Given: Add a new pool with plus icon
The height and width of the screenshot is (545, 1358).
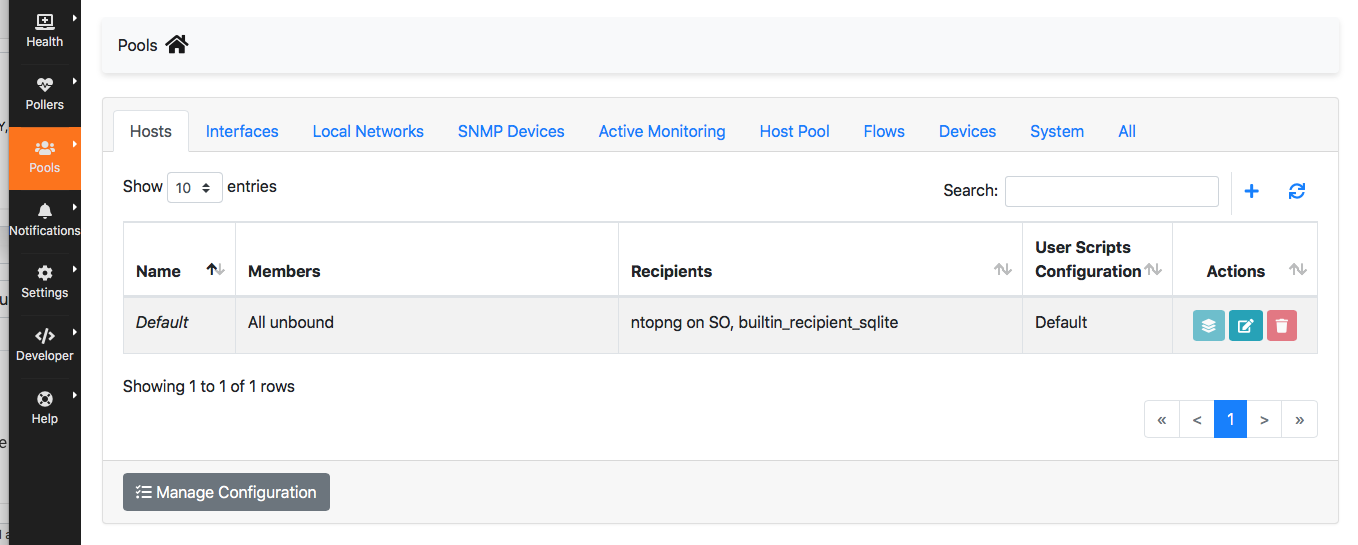Looking at the screenshot, I should click(x=1251, y=191).
